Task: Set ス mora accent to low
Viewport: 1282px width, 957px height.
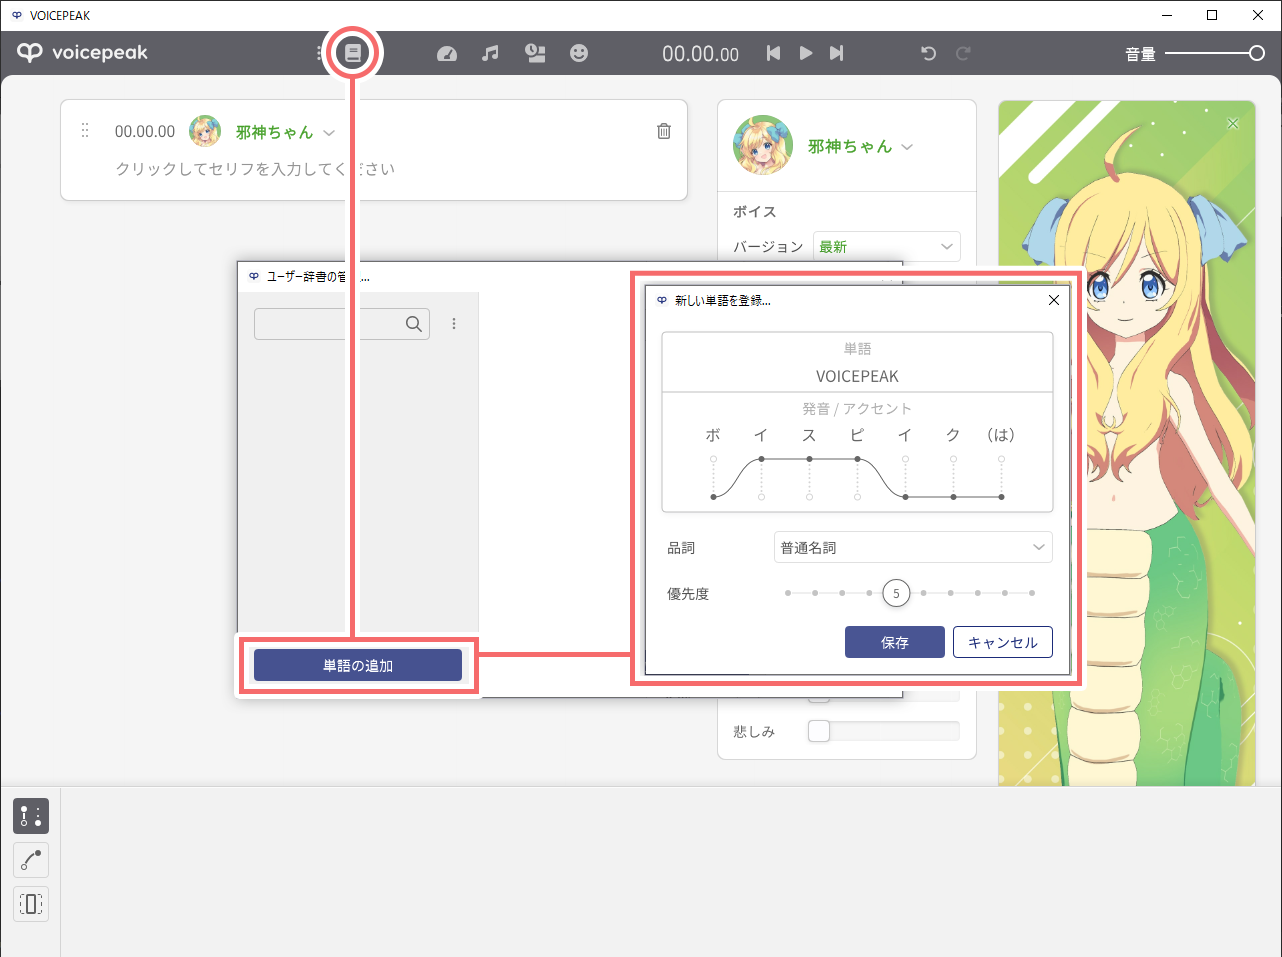Action: pyautogui.click(x=809, y=497)
